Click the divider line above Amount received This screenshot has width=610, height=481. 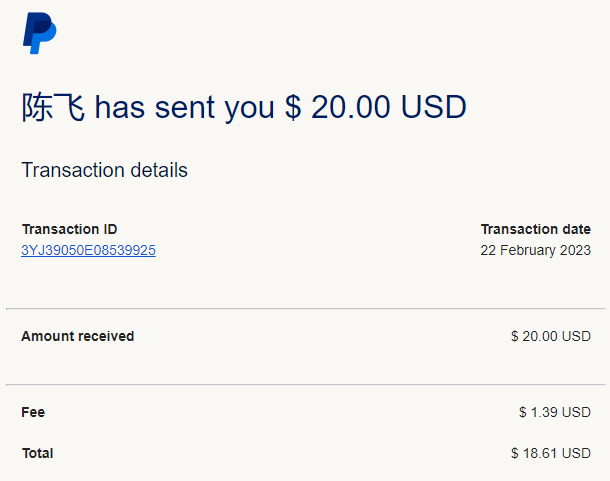[x=306, y=309]
